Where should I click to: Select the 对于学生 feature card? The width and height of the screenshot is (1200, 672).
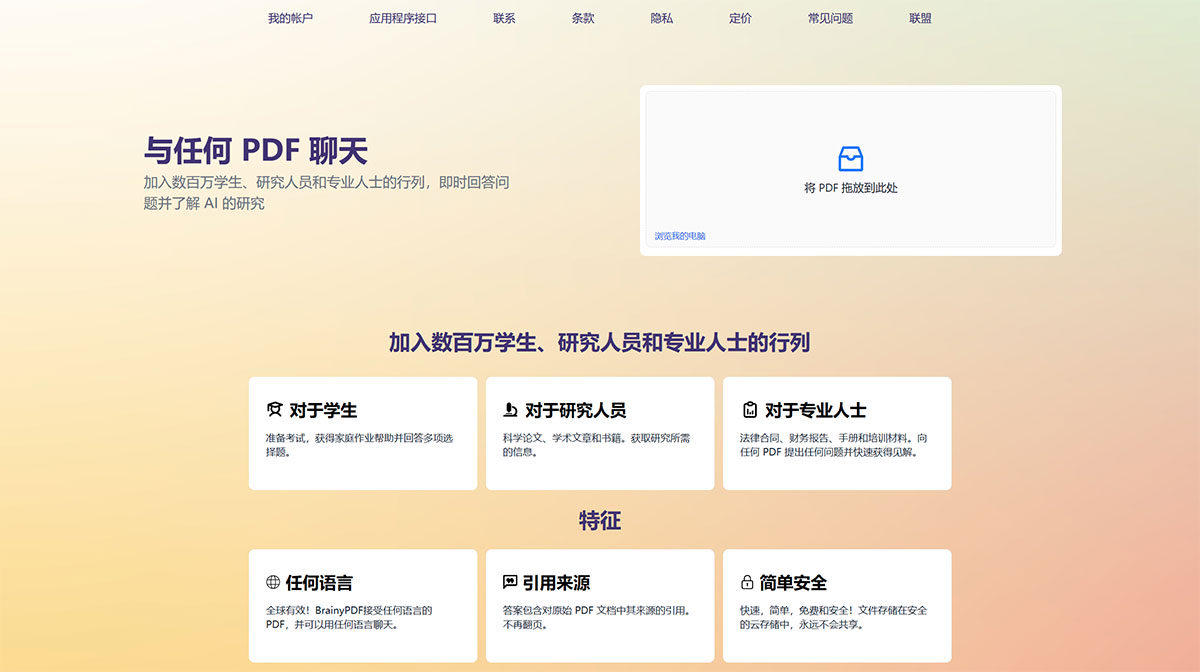363,433
